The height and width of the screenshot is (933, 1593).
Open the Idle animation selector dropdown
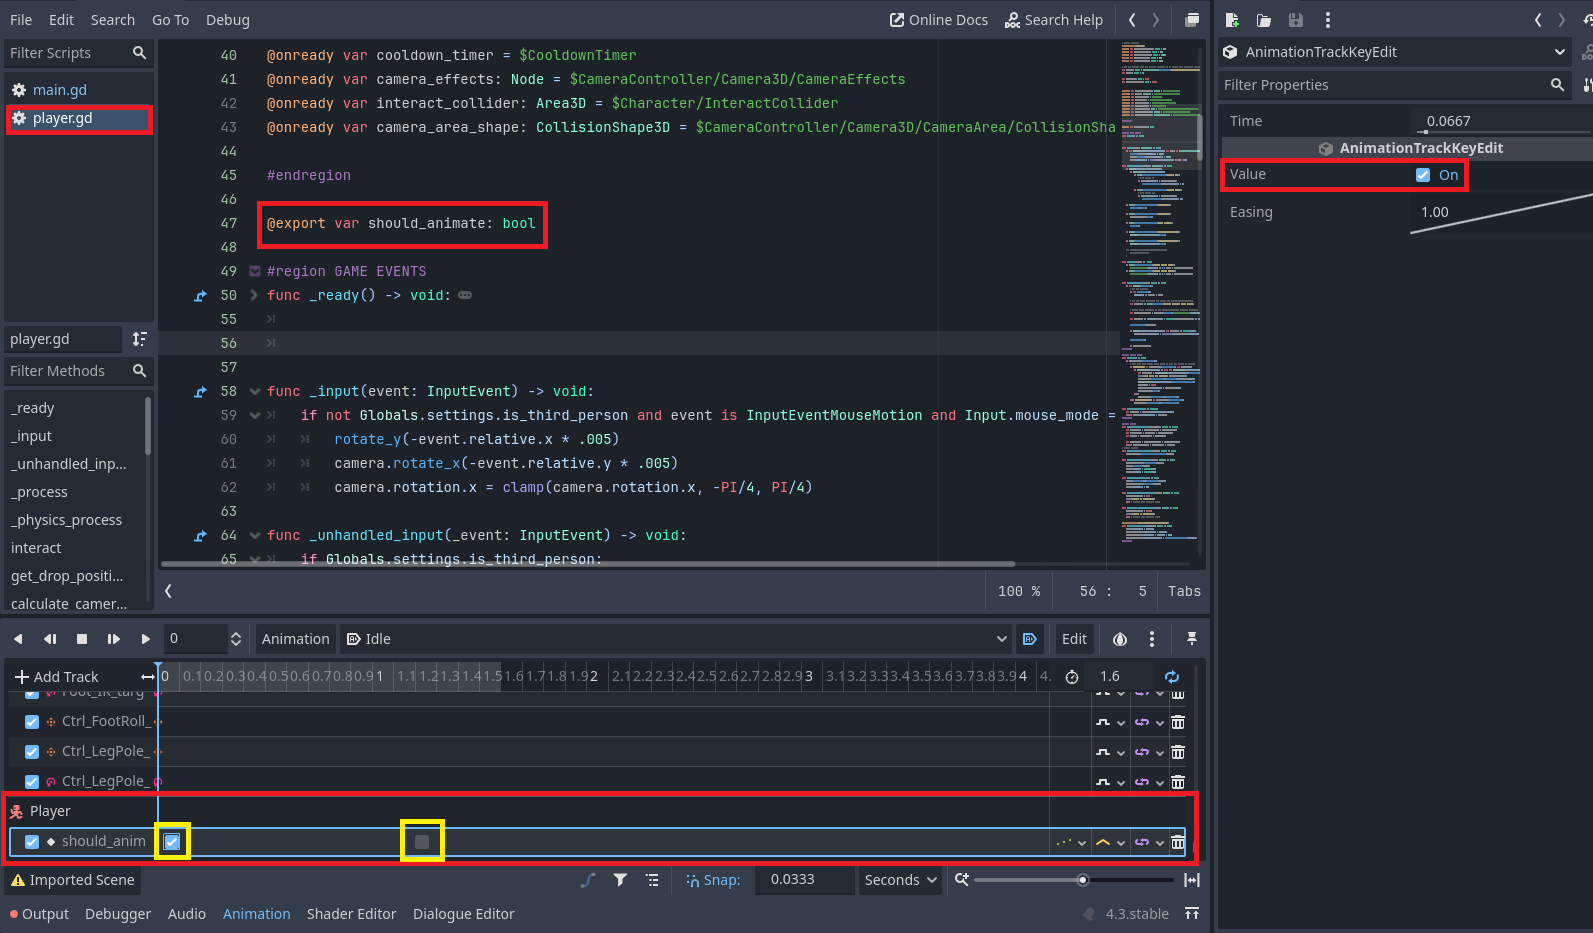(x=676, y=639)
